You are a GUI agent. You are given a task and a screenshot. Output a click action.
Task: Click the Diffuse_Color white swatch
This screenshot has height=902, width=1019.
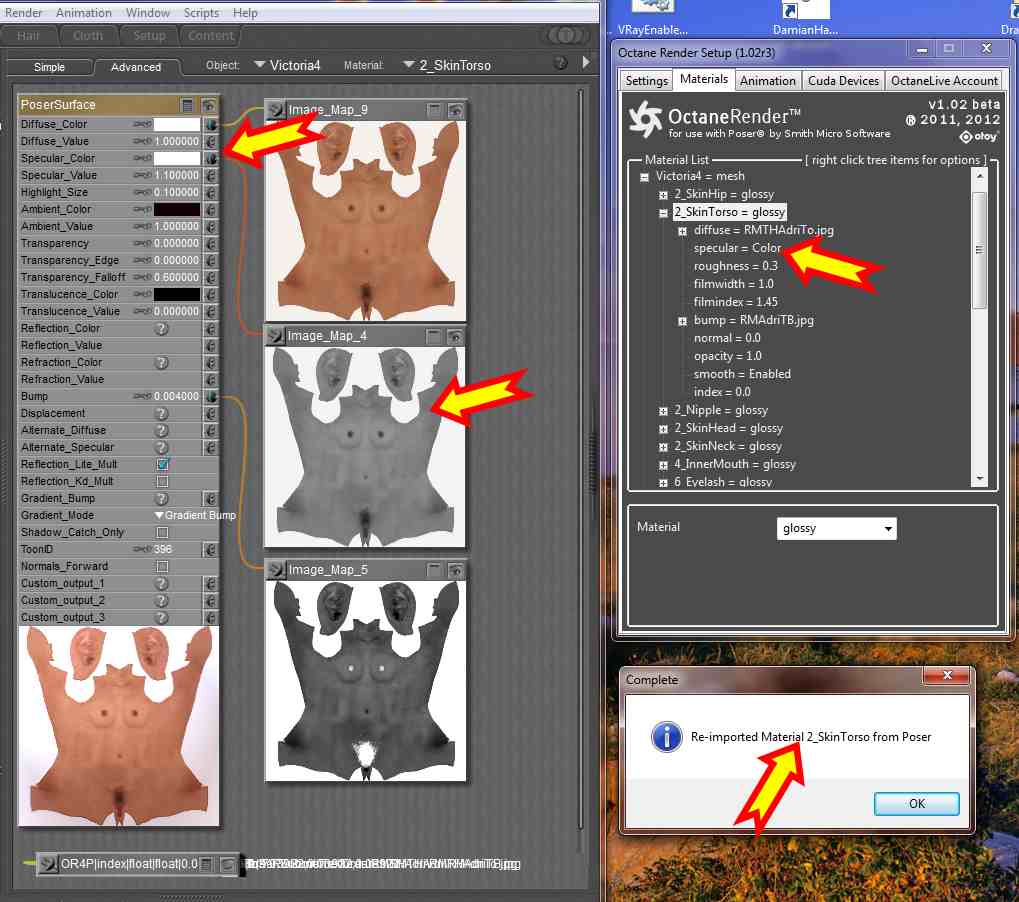pos(177,124)
